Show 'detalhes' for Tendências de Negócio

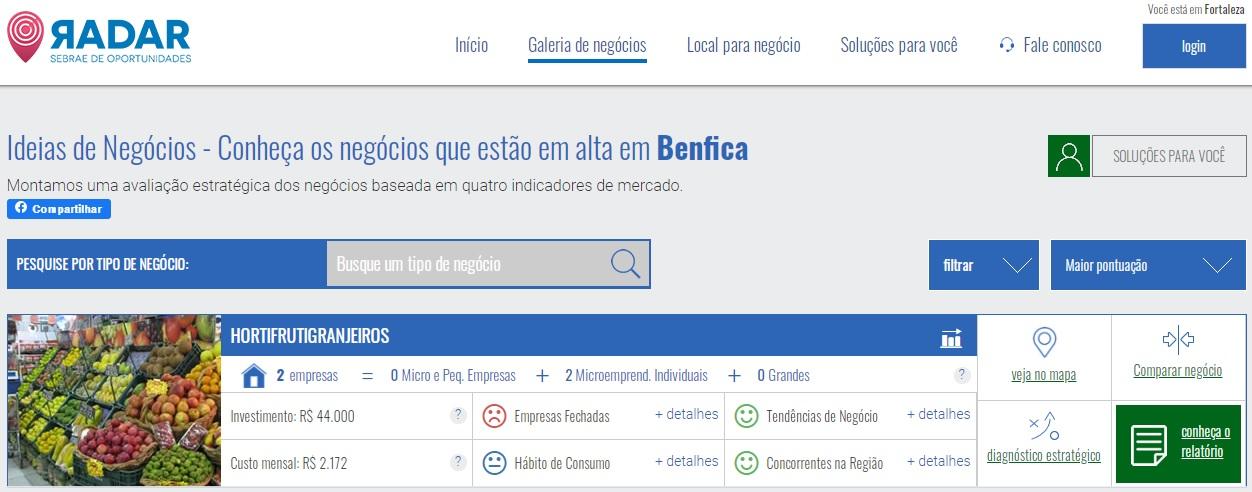click(938, 415)
